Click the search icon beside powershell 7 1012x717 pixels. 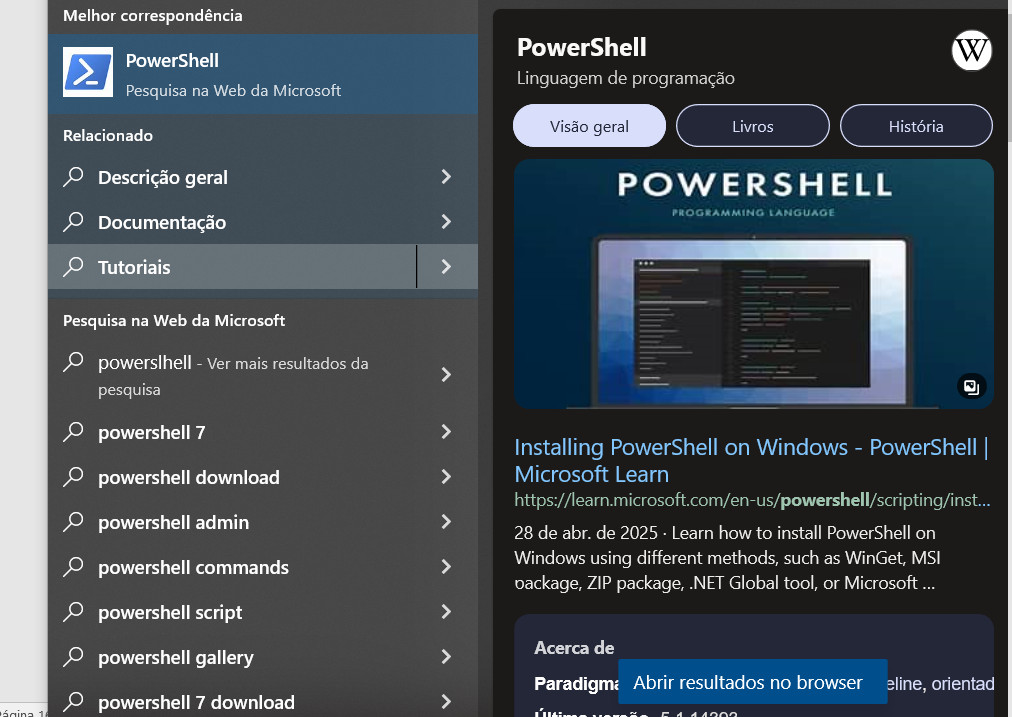[x=74, y=432]
